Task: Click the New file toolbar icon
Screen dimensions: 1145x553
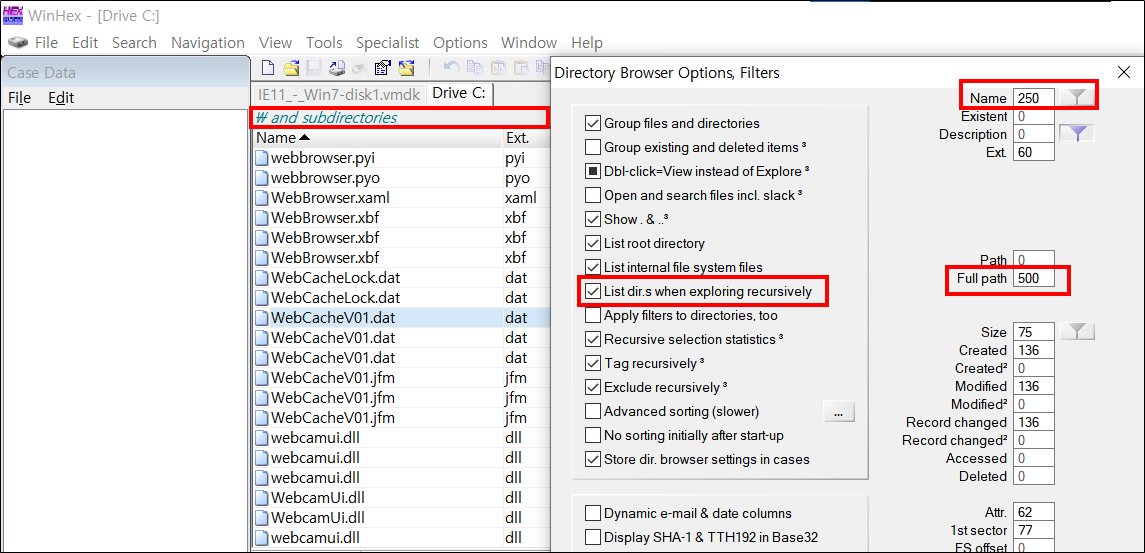Action: click(x=268, y=69)
